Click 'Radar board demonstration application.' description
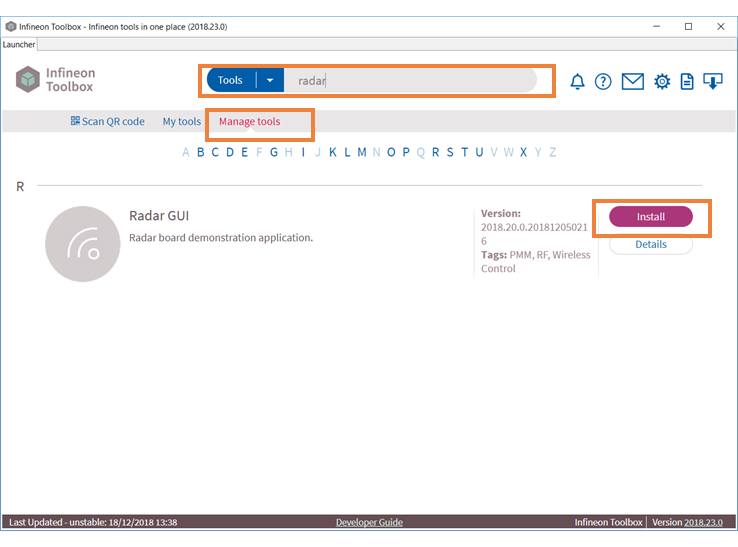 click(221, 238)
